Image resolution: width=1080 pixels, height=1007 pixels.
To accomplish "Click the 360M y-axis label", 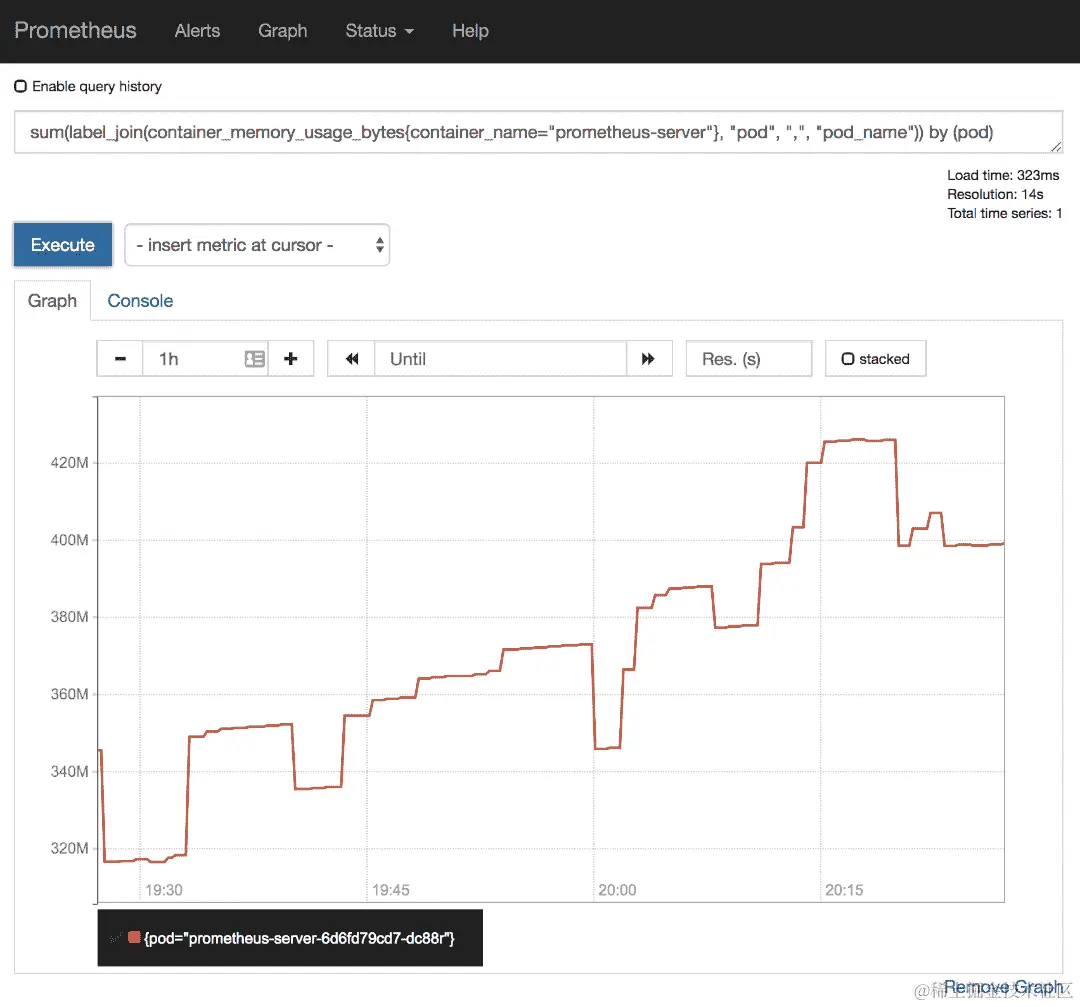I will [x=69, y=694].
